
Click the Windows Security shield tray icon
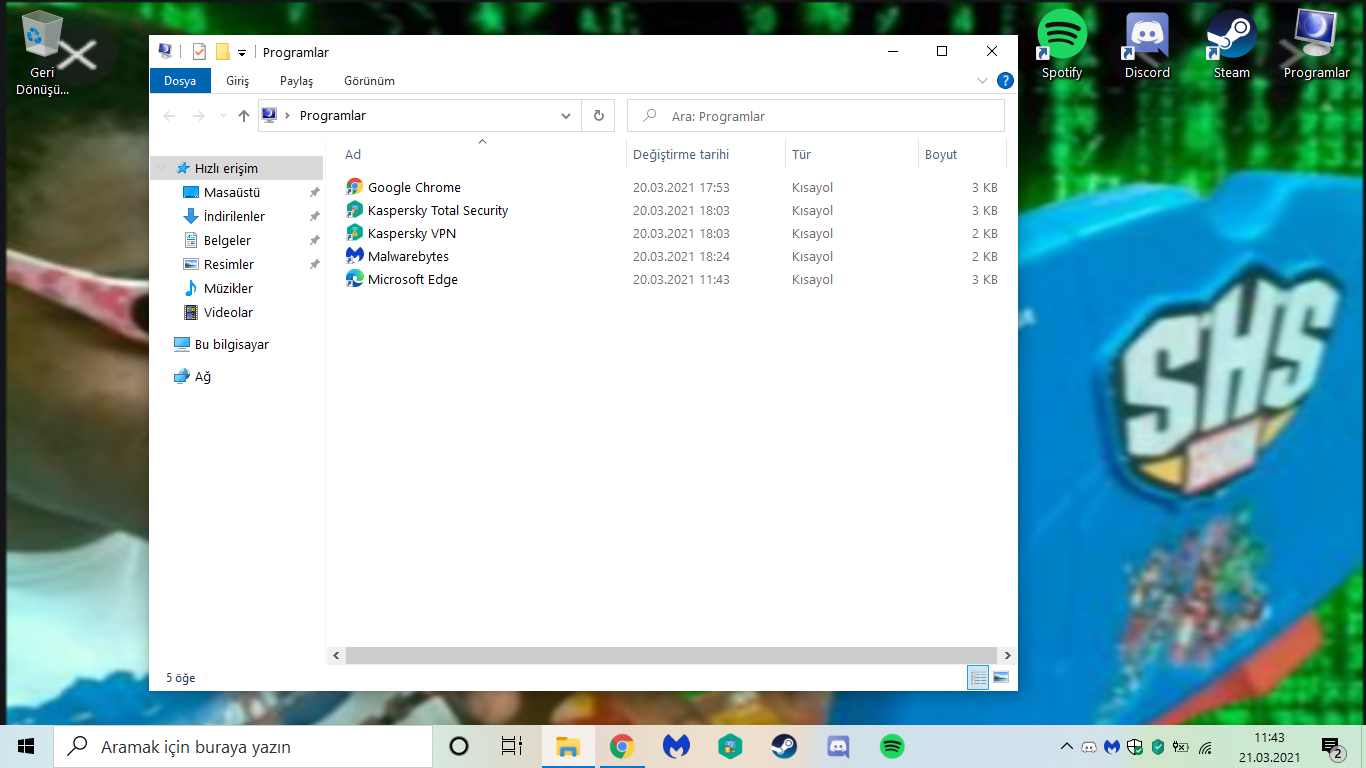1135,747
